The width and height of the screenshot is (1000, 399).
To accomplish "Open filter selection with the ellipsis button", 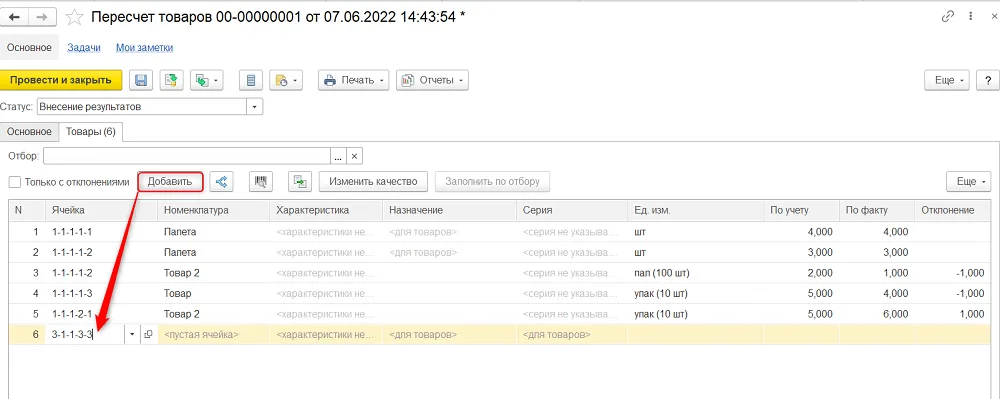I will (338, 156).
